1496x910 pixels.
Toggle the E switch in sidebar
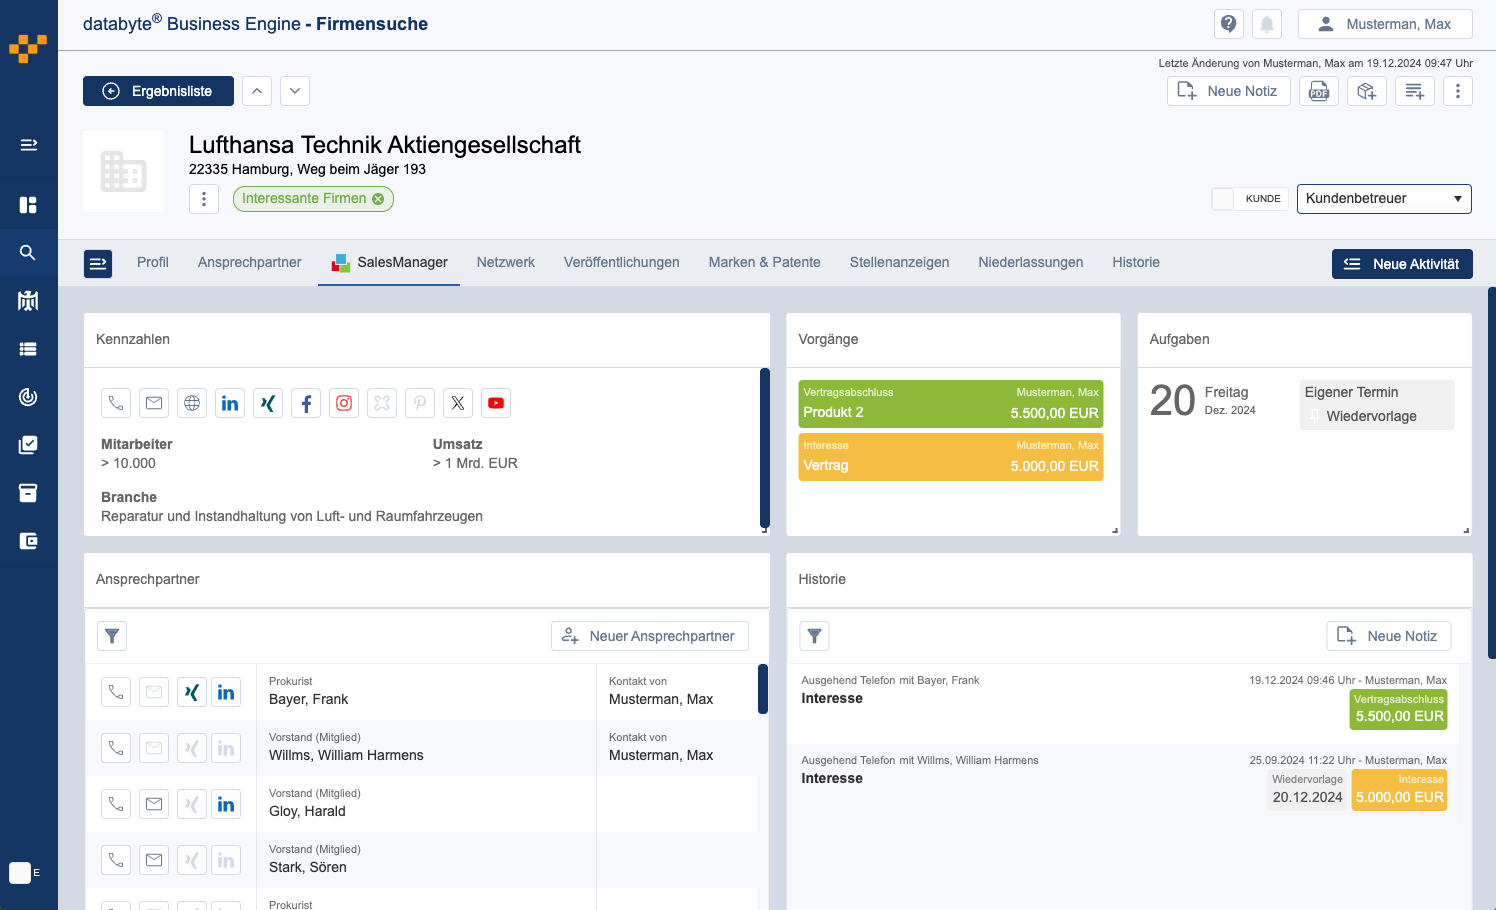coord(21,873)
